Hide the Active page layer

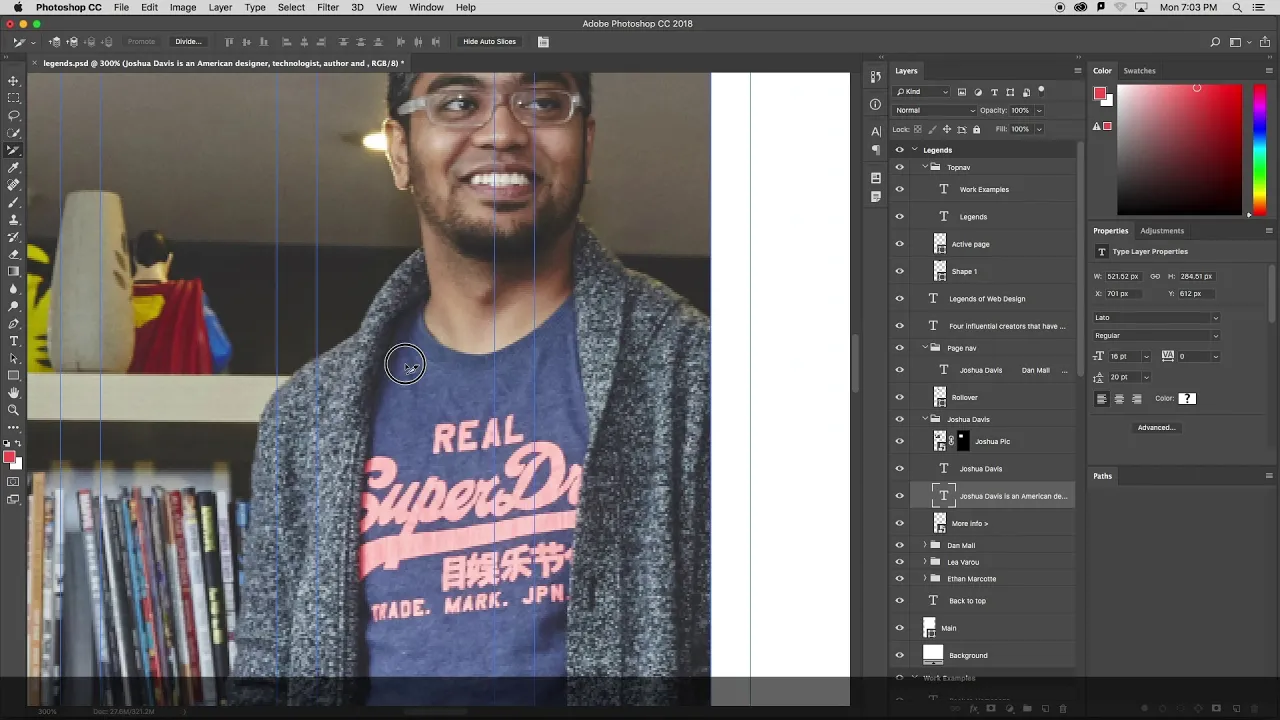click(899, 244)
